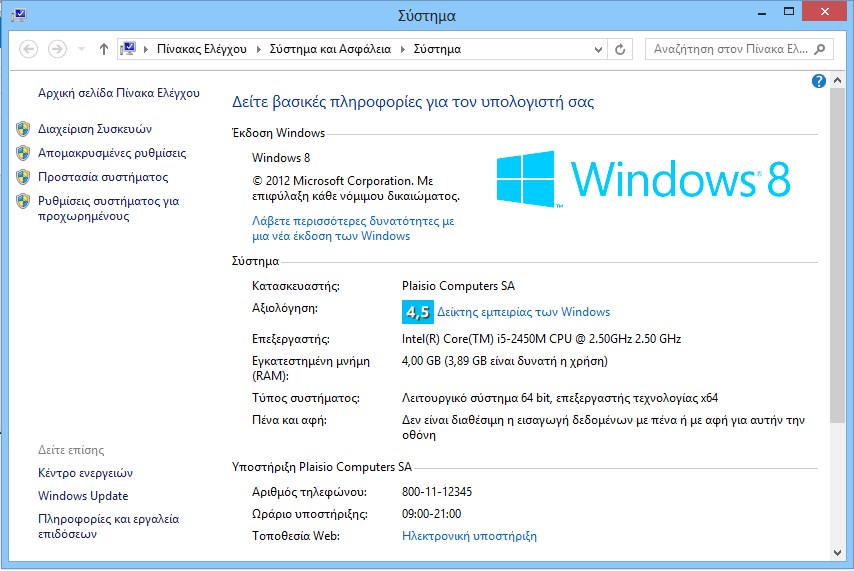This screenshot has height=571, width=854.
Task: Open the recent locations dropdown arrow
Action: pos(82,49)
